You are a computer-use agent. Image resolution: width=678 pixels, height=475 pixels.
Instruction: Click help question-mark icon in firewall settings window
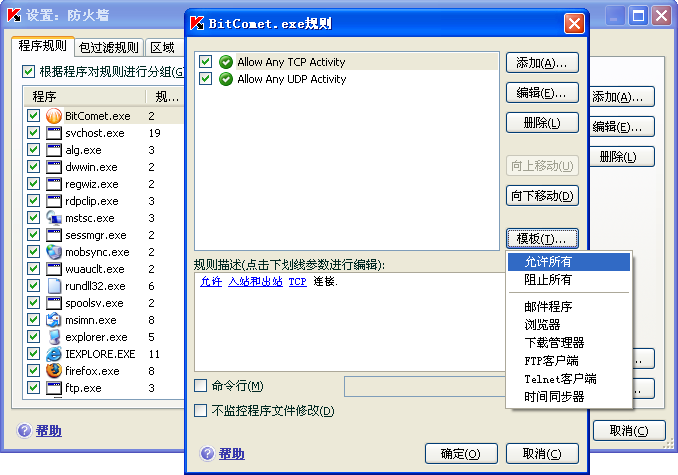(x=24, y=430)
